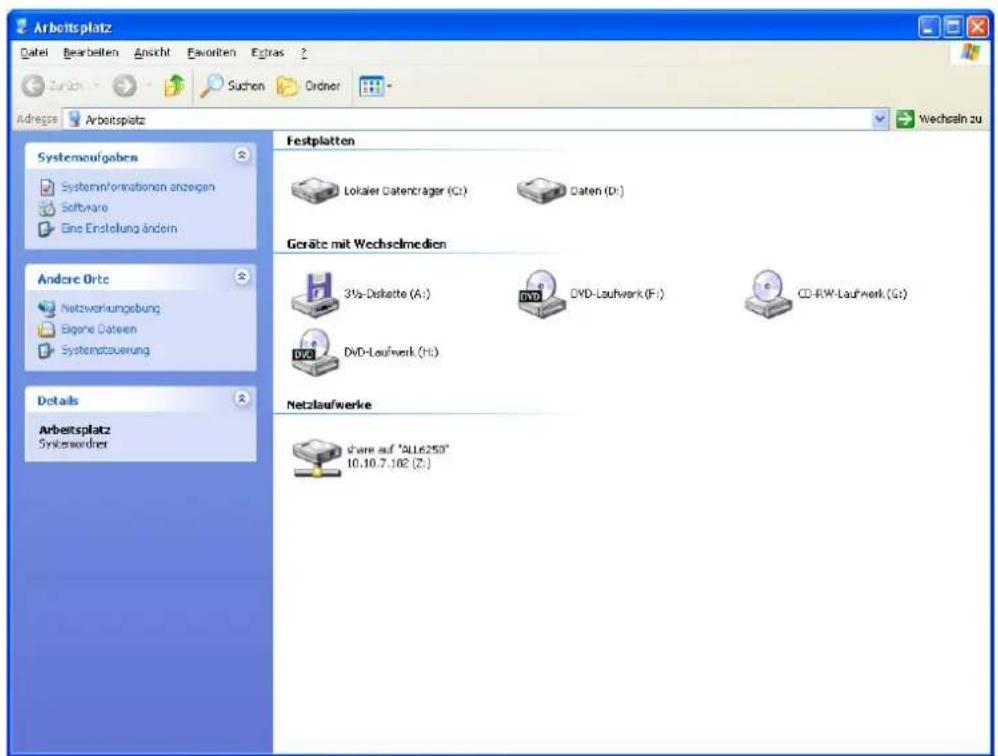998x756 pixels.
Task: Open the Extras menu
Action: pyautogui.click(x=267, y=53)
